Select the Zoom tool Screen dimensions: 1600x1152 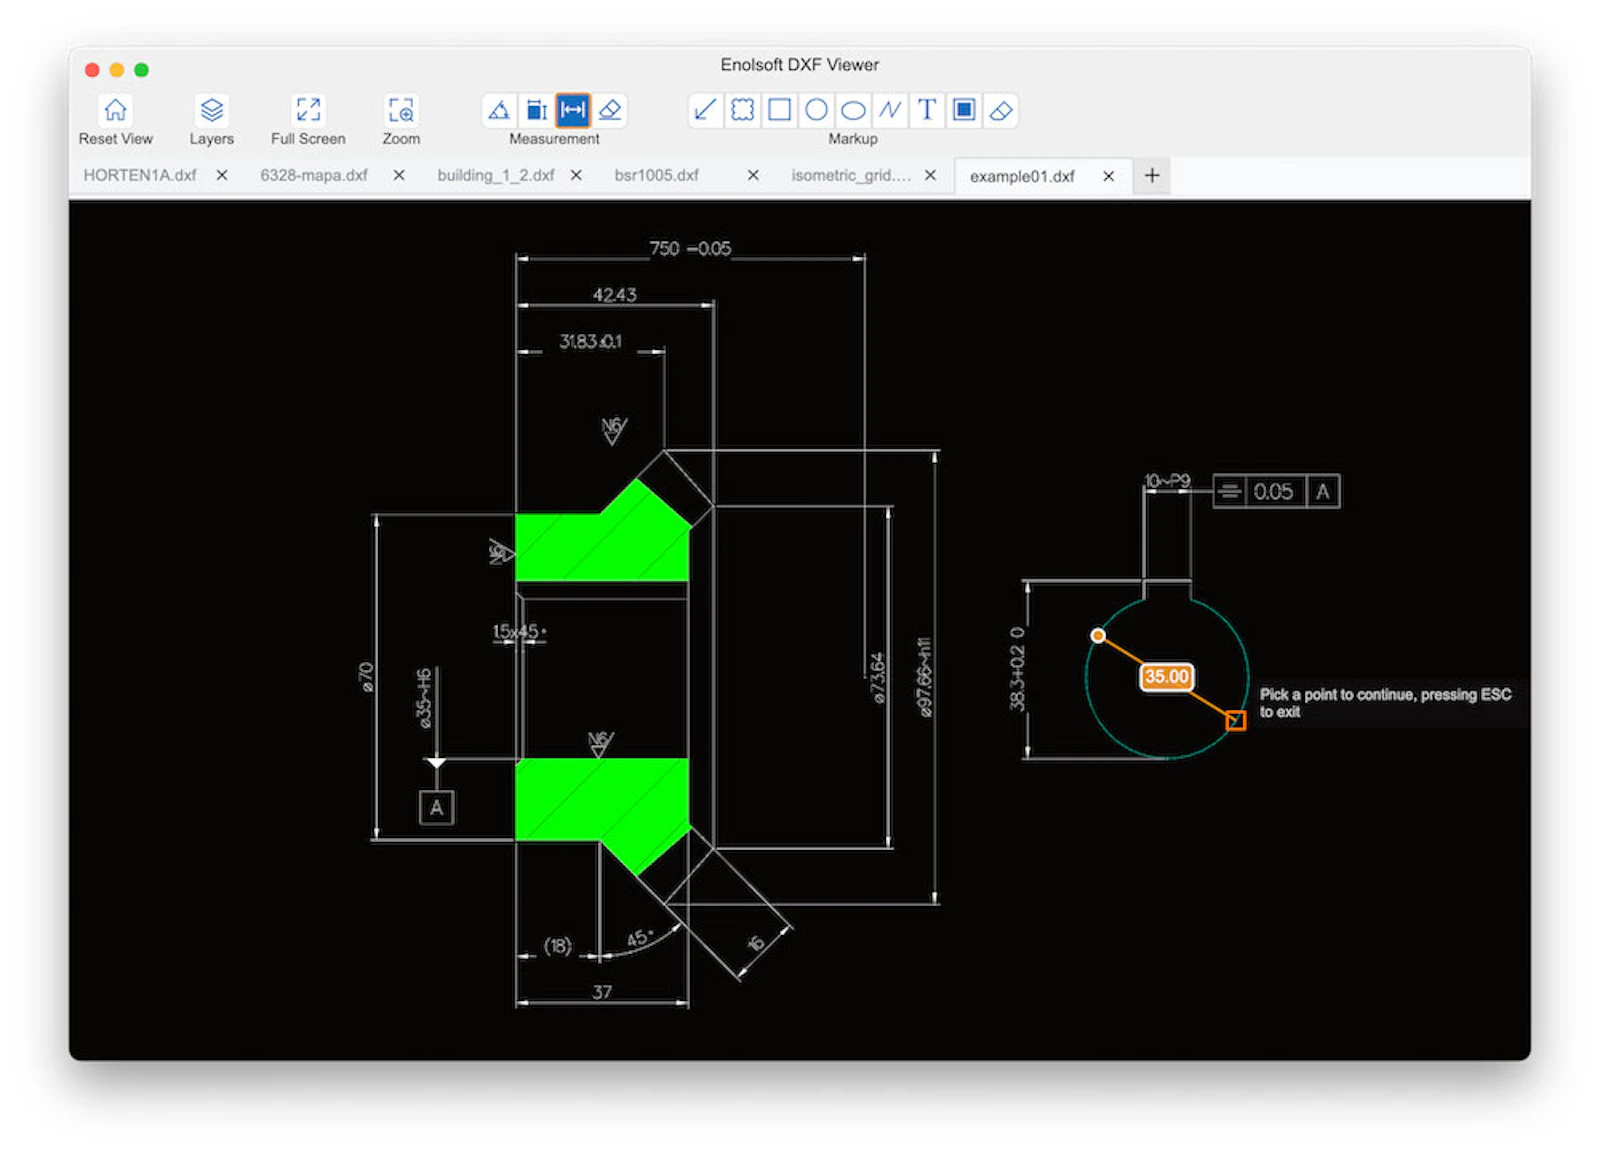point(400,110)
